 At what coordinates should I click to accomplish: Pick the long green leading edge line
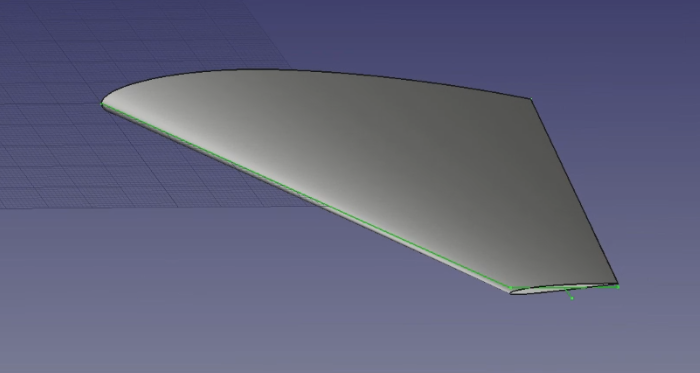306,196
